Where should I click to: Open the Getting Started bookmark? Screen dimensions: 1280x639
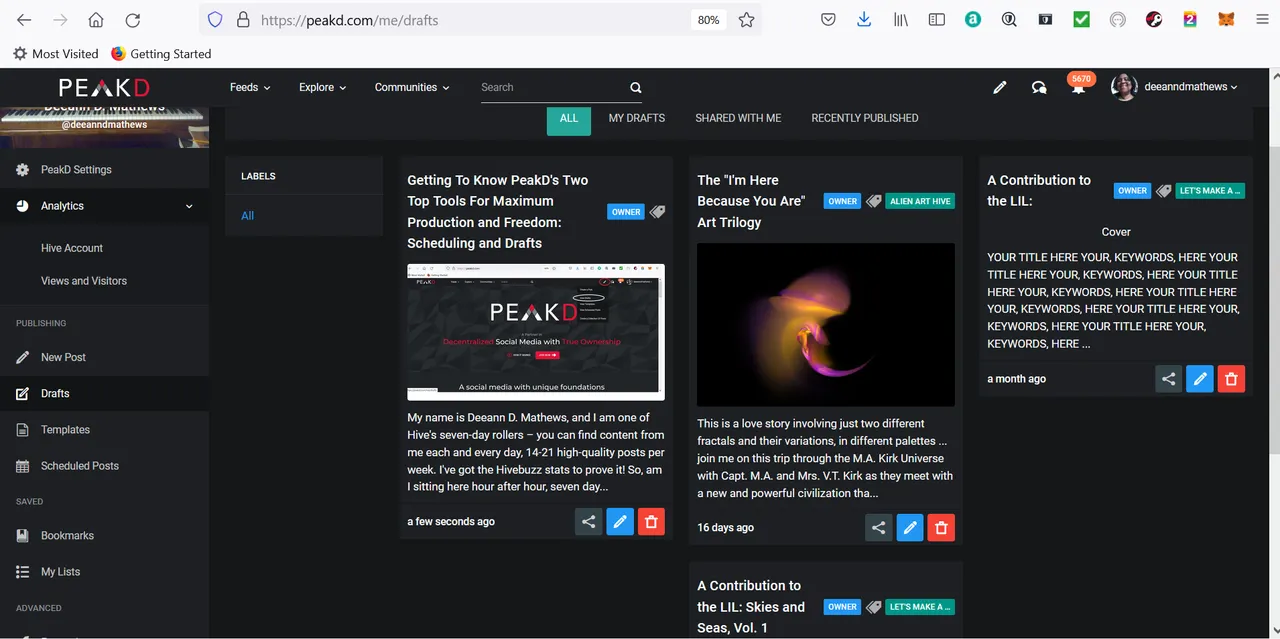[x=161, y=54]
